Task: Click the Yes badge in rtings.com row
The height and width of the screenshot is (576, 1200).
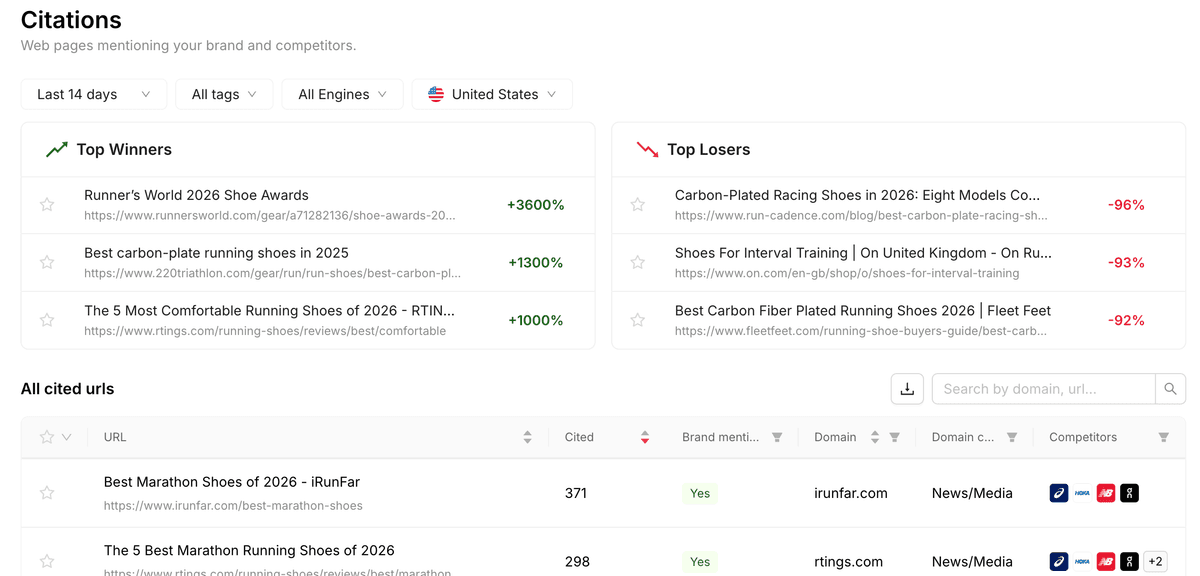Action: (x=700, y=561)
